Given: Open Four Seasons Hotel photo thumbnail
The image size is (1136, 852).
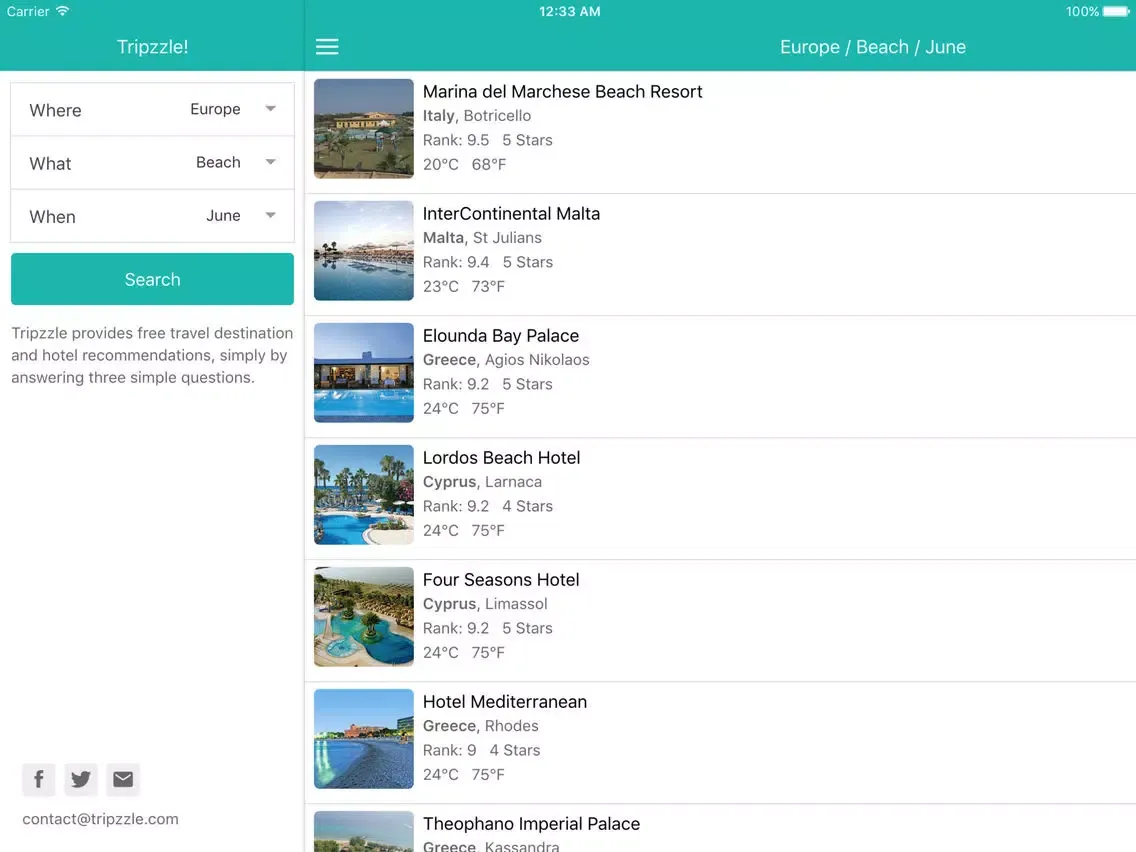Looking at the screenshot, I should click(x=364, y=617).
